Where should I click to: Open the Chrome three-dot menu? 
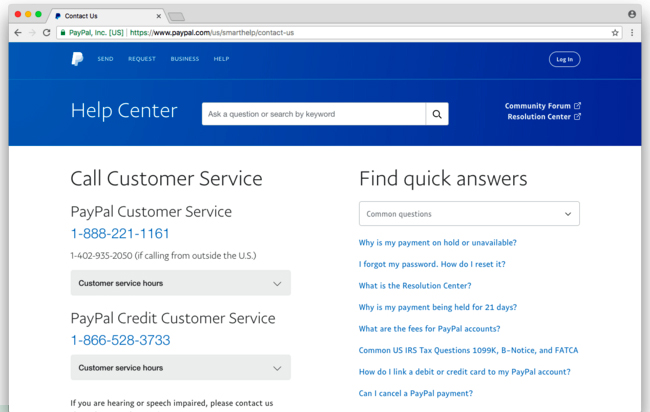(x=632, y=33)
